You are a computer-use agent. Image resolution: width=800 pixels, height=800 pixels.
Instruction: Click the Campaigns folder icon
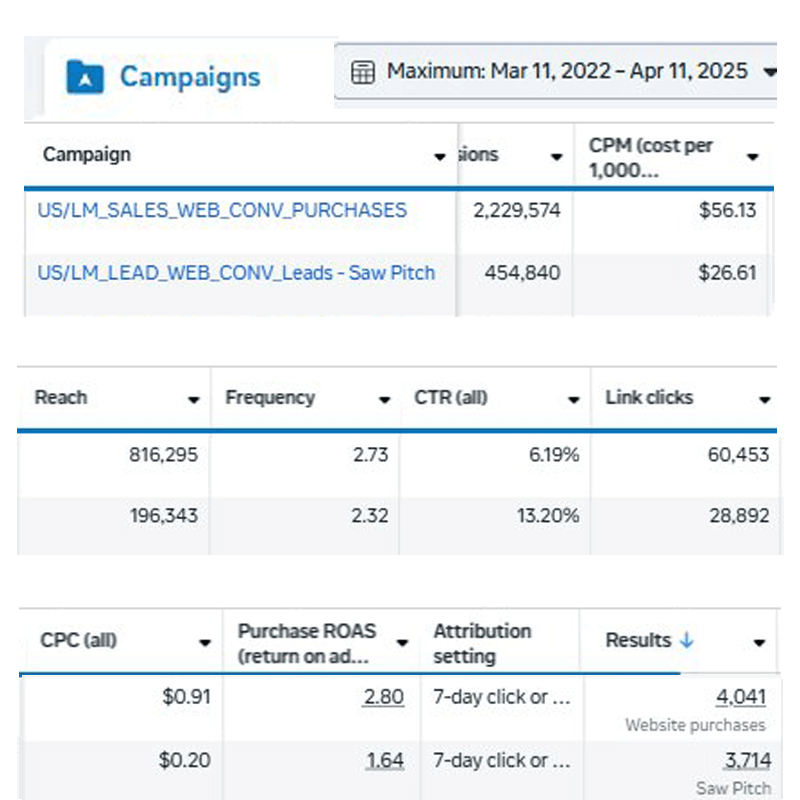tap(85, 76)
